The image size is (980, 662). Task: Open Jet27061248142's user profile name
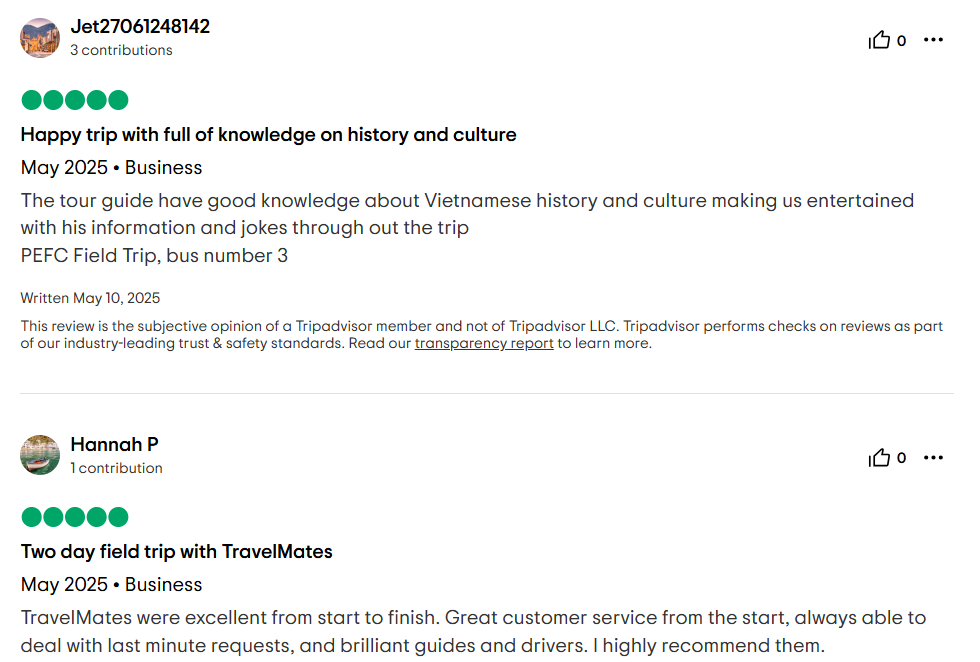140,27
